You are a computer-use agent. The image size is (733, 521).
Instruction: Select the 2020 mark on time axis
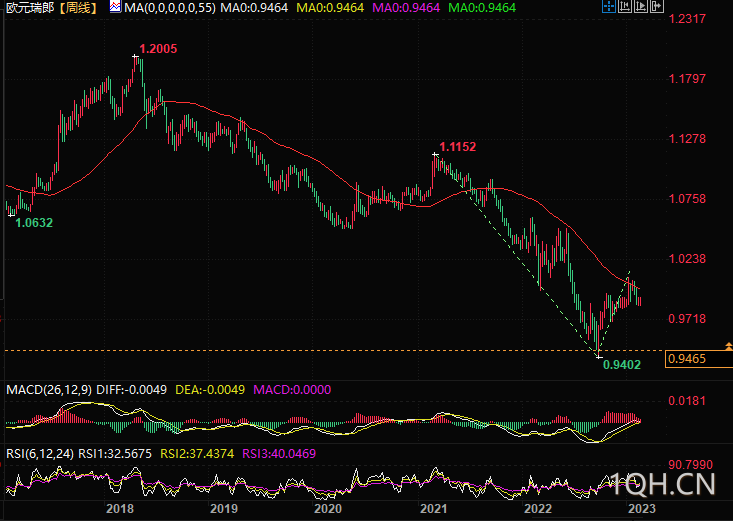coord(328,509)
